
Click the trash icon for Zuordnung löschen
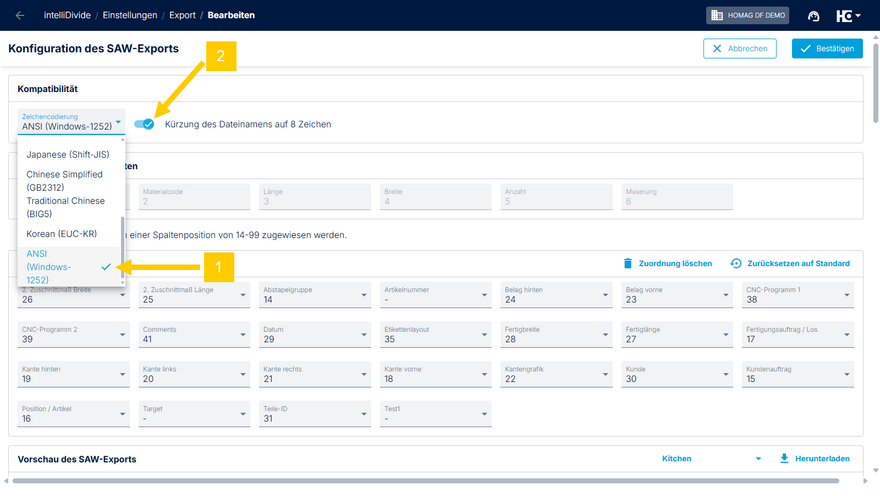[628, 263]
